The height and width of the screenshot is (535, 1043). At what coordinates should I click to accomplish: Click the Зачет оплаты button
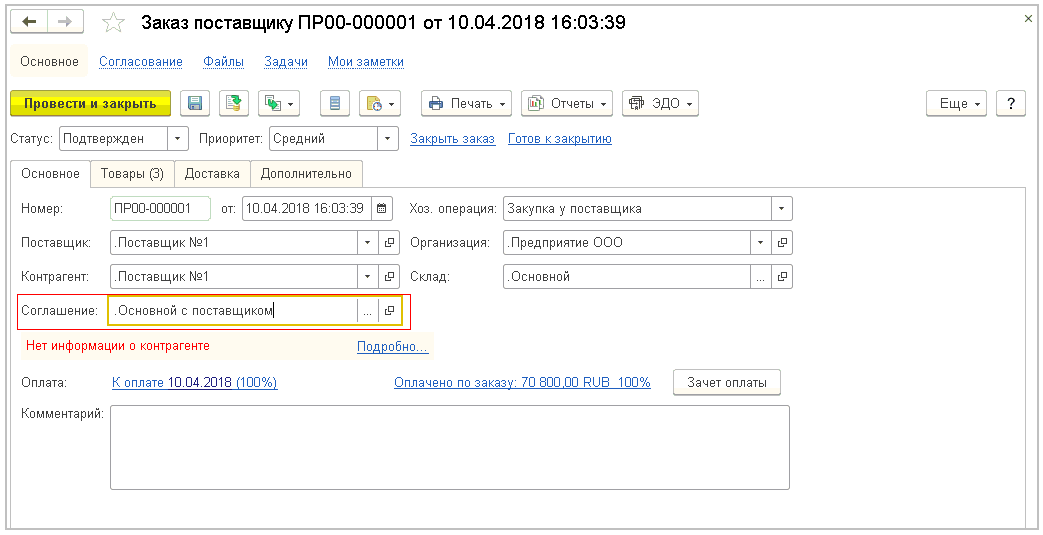tap(727, 382)
